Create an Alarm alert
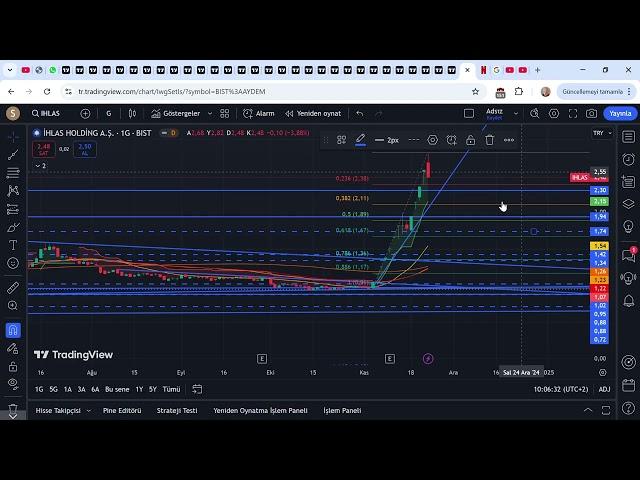 click(x=259, y=113)
